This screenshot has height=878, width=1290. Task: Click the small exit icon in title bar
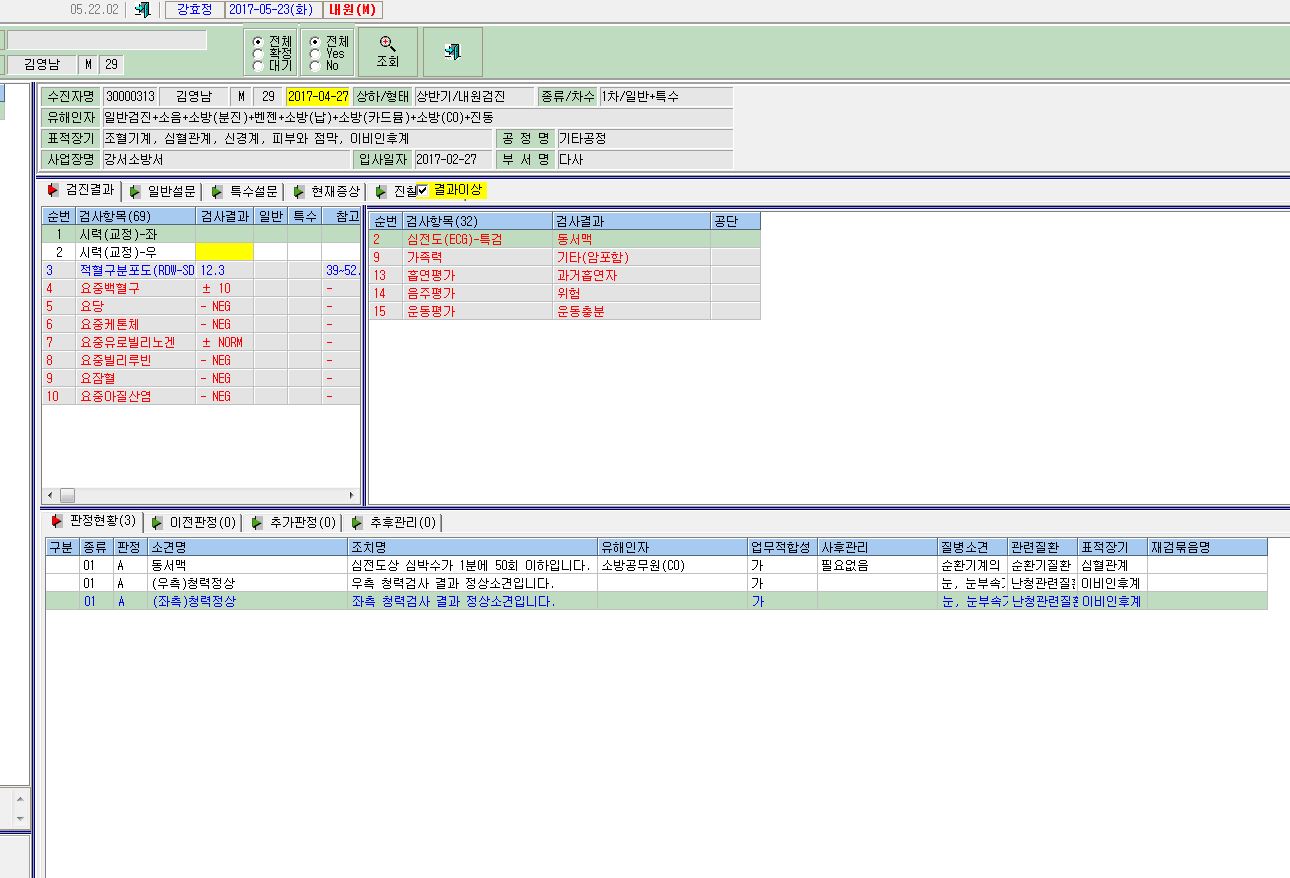[142, 10]
